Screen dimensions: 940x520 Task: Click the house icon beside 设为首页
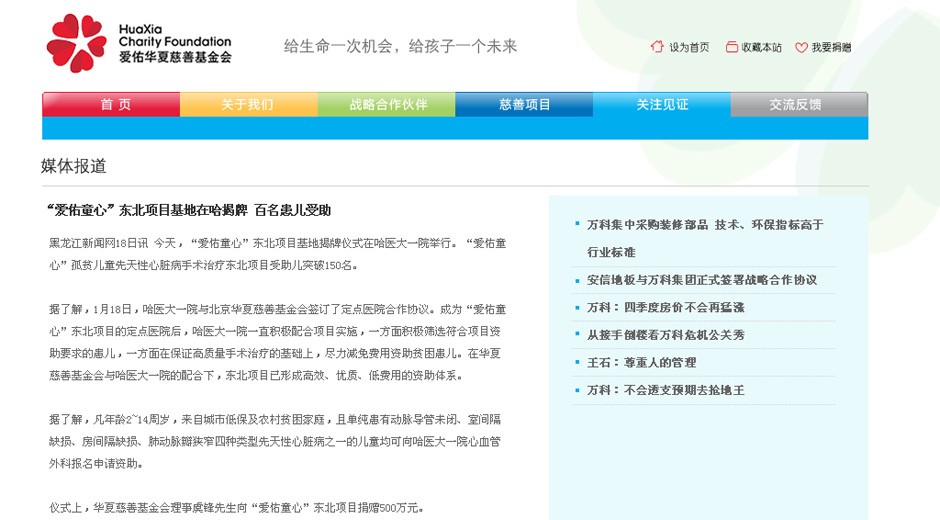(657, 46)
